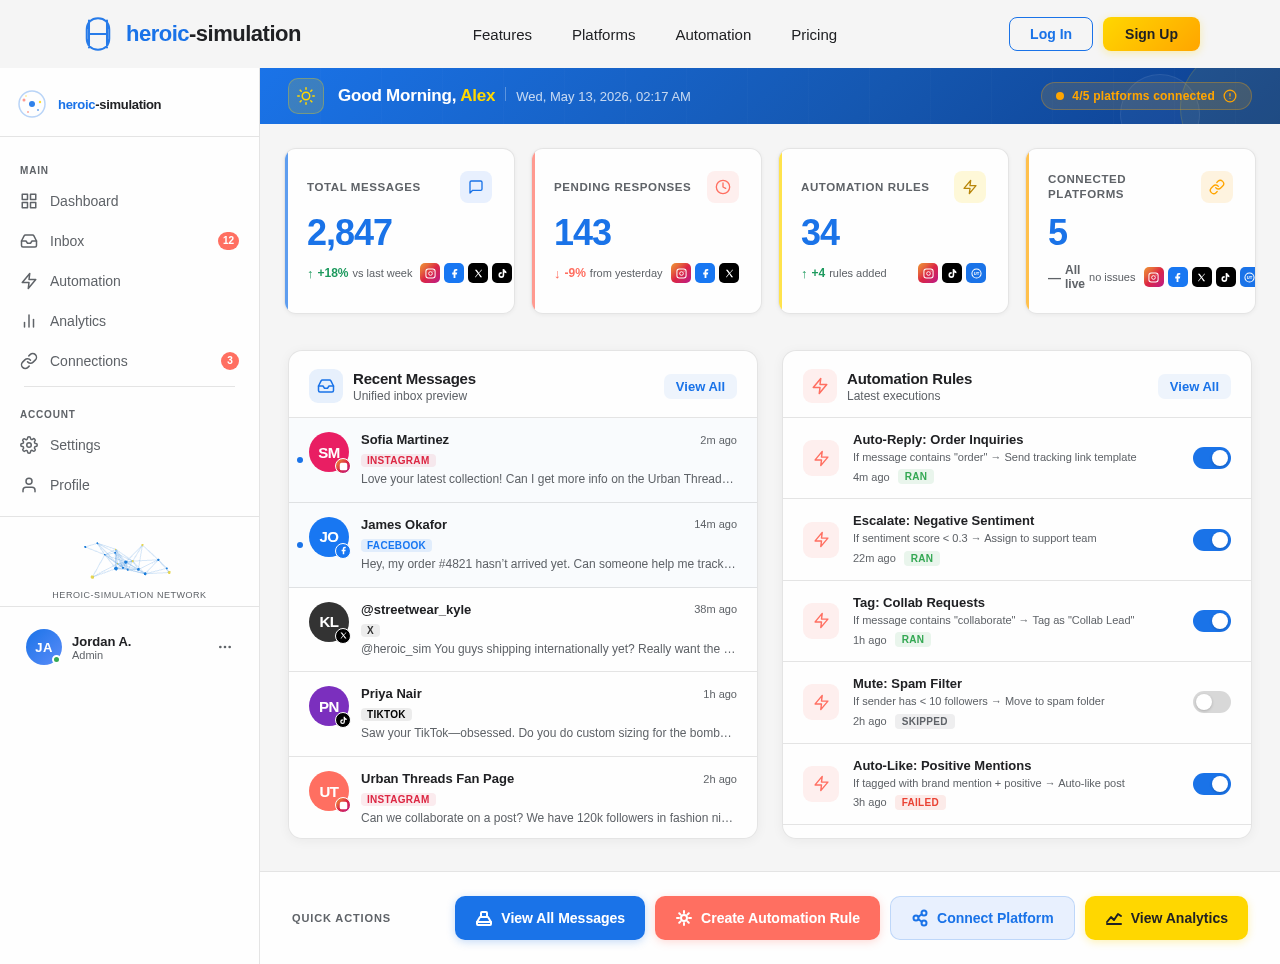
Task: Click the heroic-simulation logo icon in top navbar
Action: coord(98,34)
